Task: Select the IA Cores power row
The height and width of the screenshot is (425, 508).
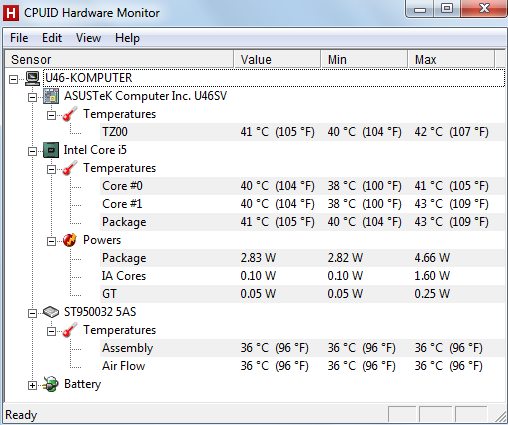Action: click(302, 276)
